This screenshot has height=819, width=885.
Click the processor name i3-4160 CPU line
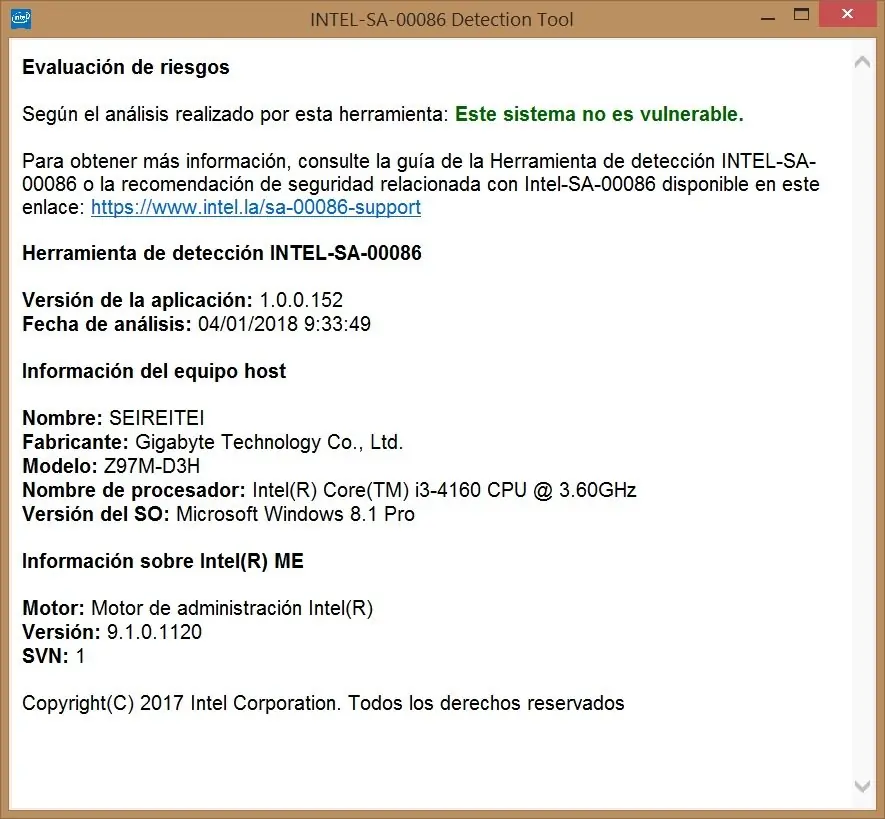(x=329, y=490)
